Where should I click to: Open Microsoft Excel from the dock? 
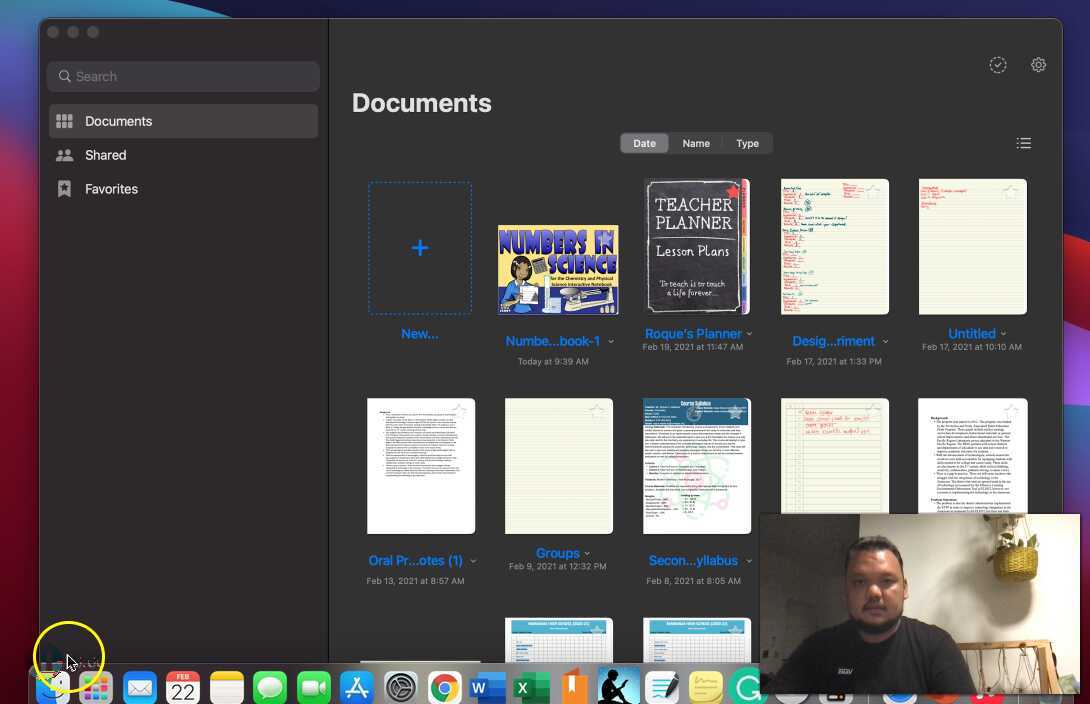(x=531, y=688)
